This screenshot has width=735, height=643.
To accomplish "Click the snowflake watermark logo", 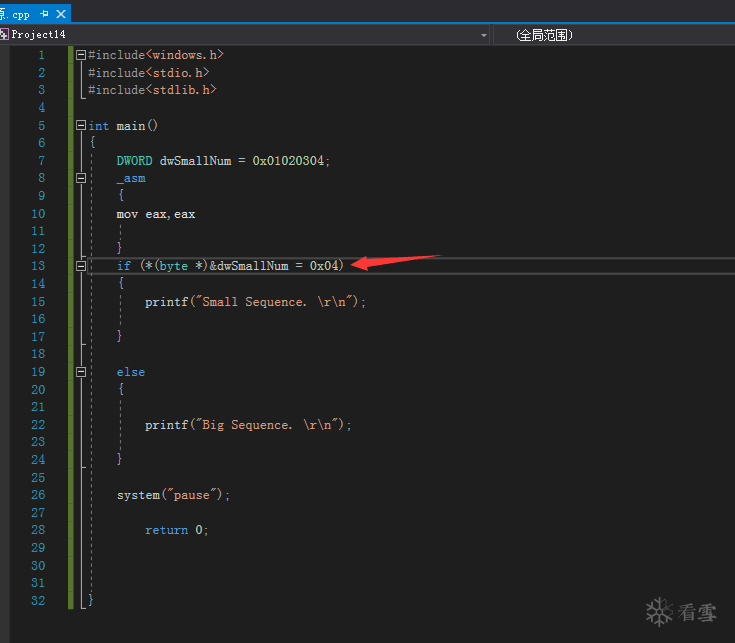I will (659, 611).
